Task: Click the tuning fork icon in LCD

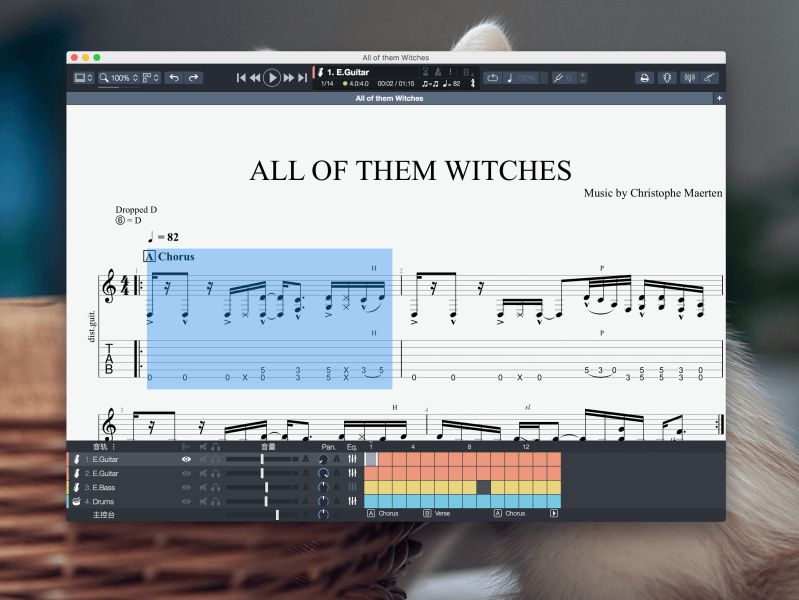Action: 472,83
